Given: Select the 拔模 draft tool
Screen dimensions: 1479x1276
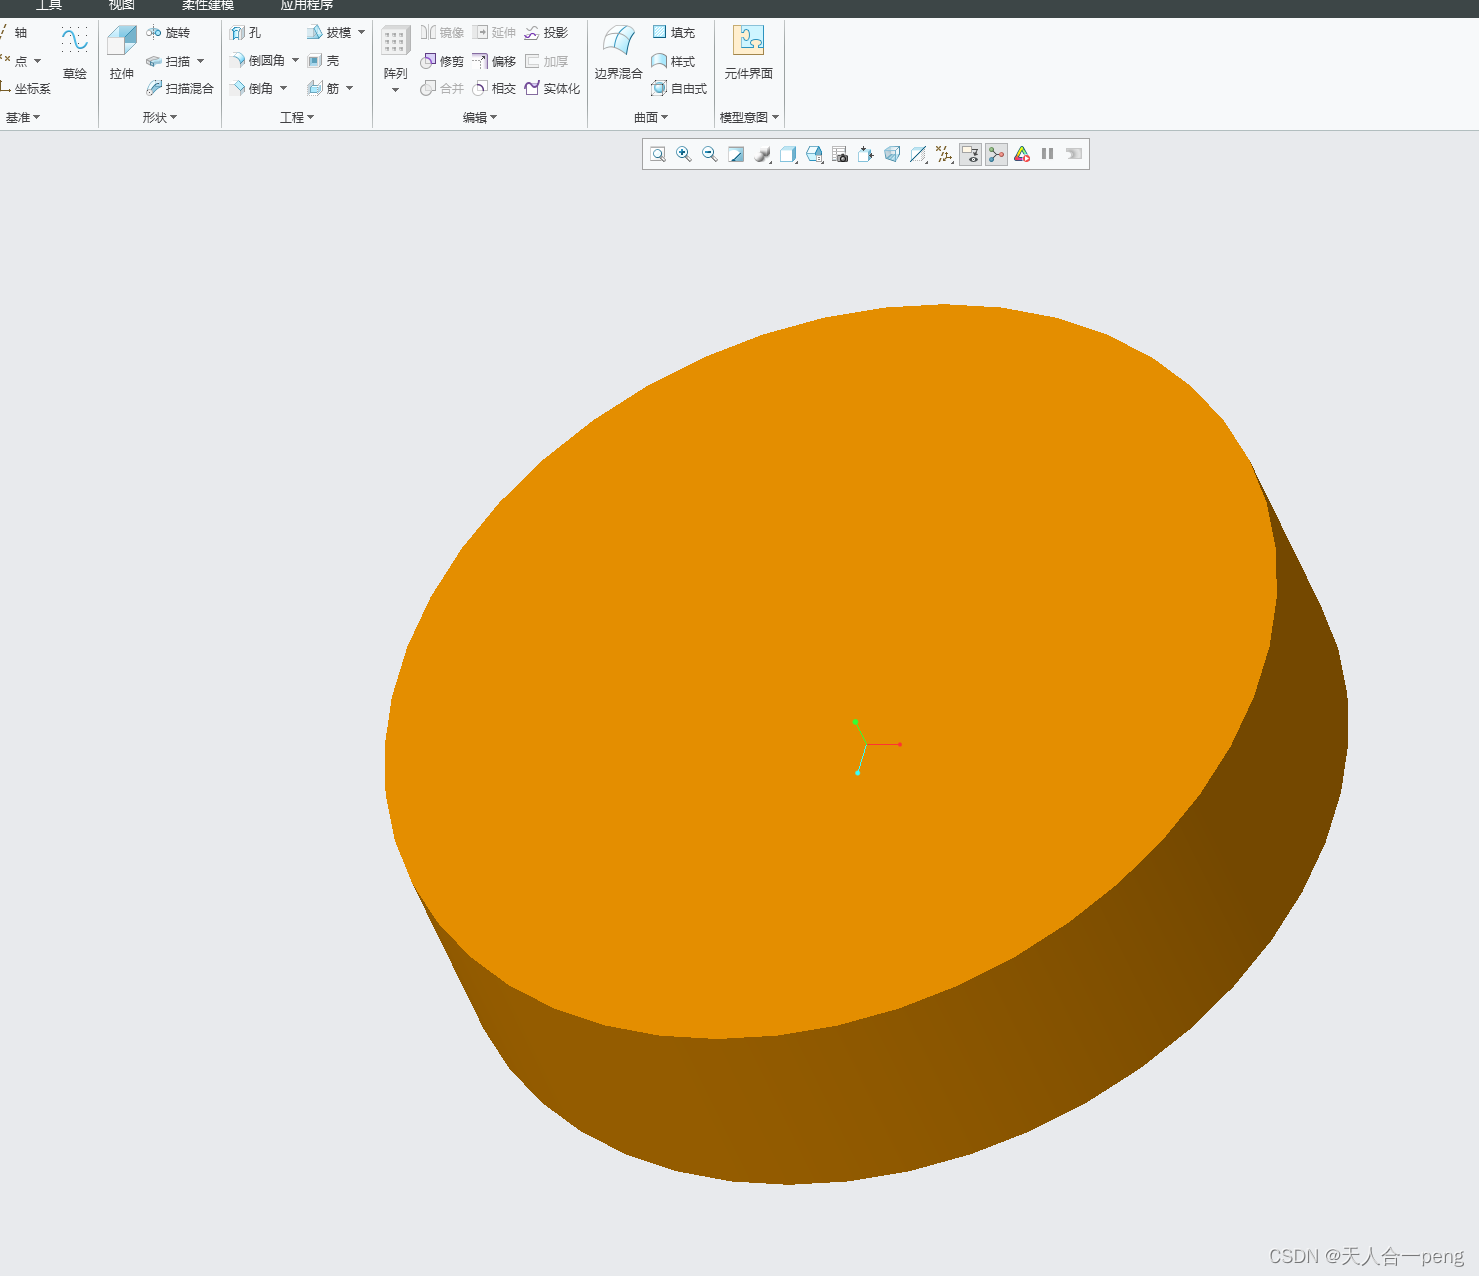Looking at the screenshot, I should (329, 33).
